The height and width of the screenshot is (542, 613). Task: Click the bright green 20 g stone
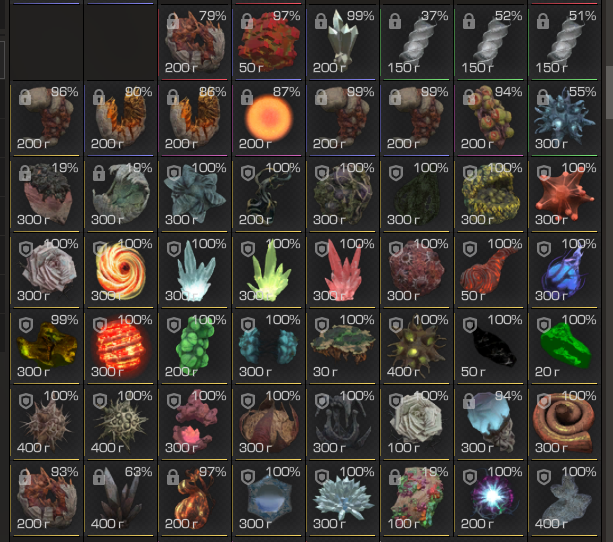pyautogui.click(x=565, y=346)
